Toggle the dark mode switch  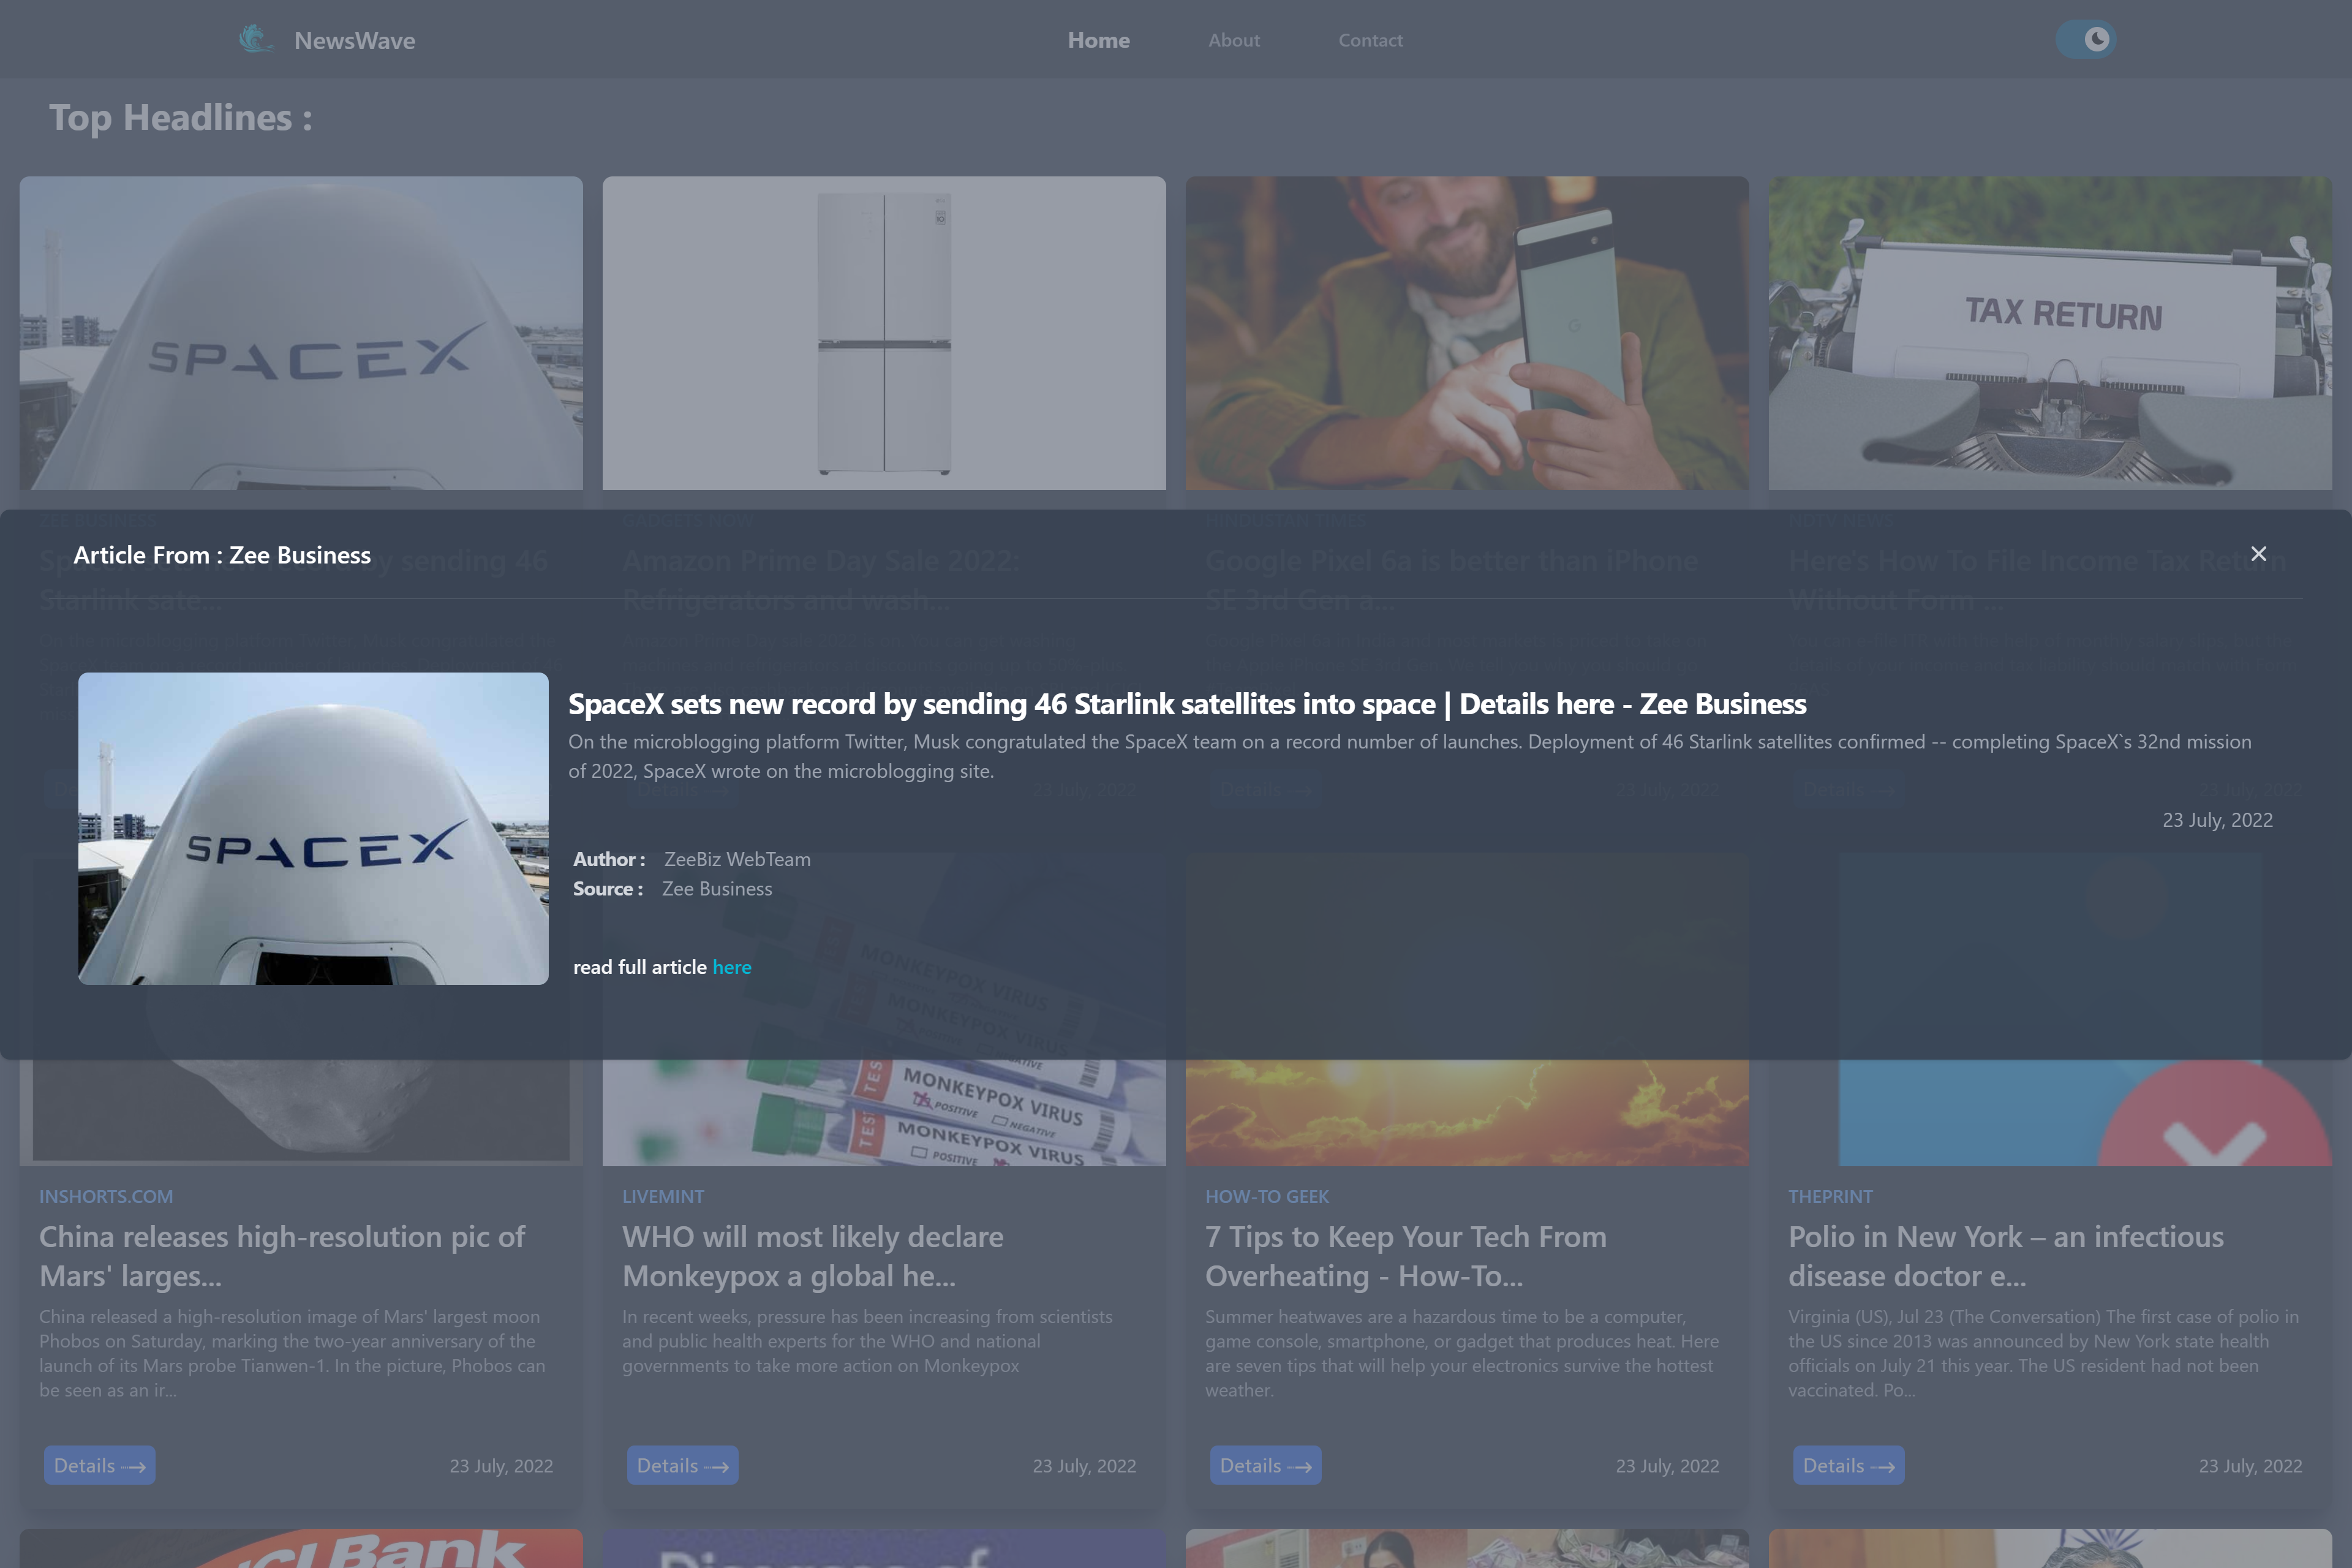tap(2086, 40)
